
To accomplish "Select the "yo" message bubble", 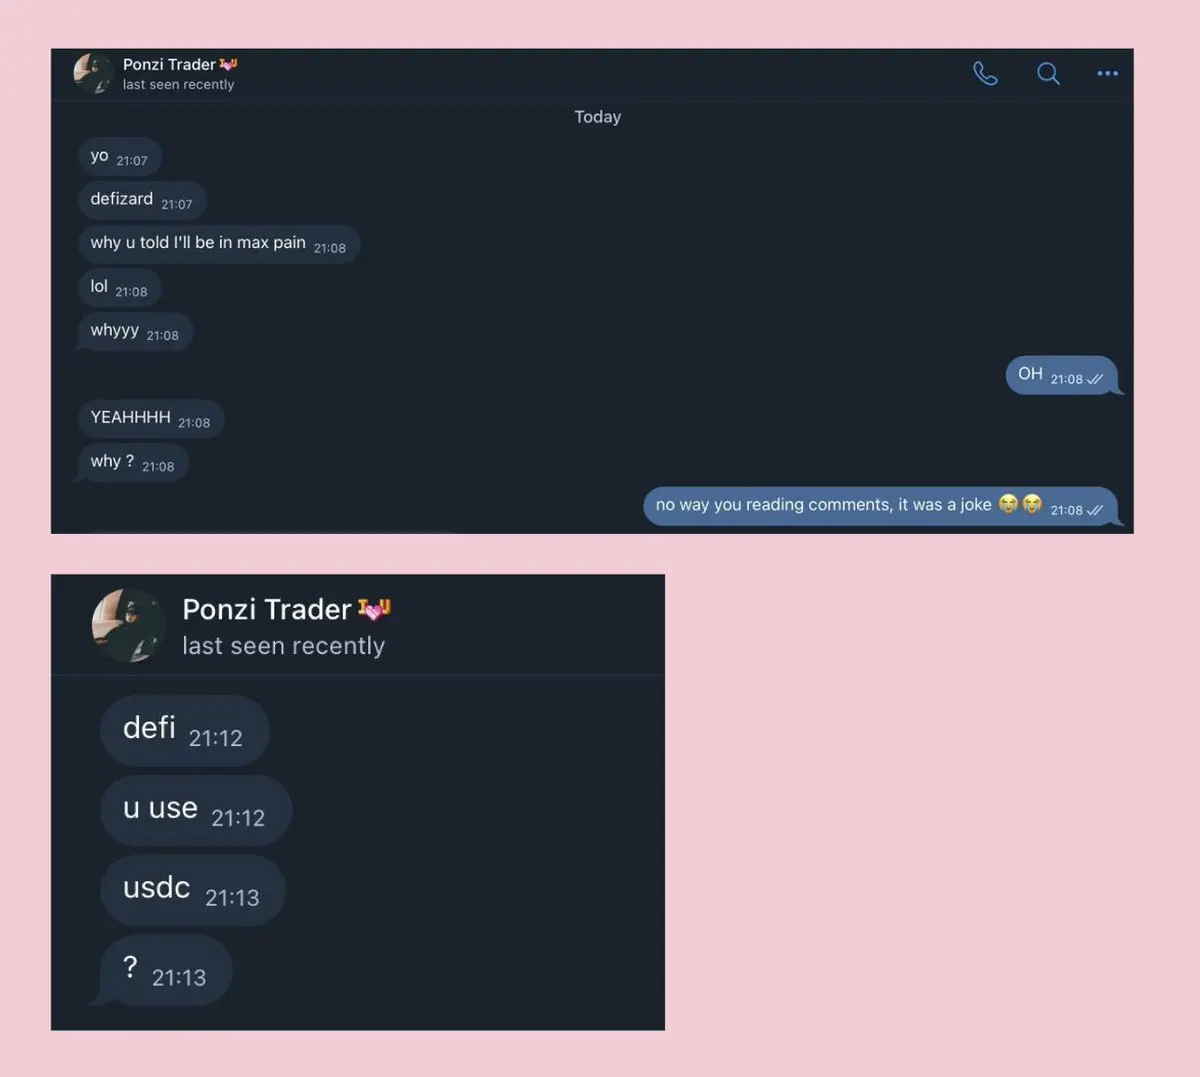I will tap(119, 157).
